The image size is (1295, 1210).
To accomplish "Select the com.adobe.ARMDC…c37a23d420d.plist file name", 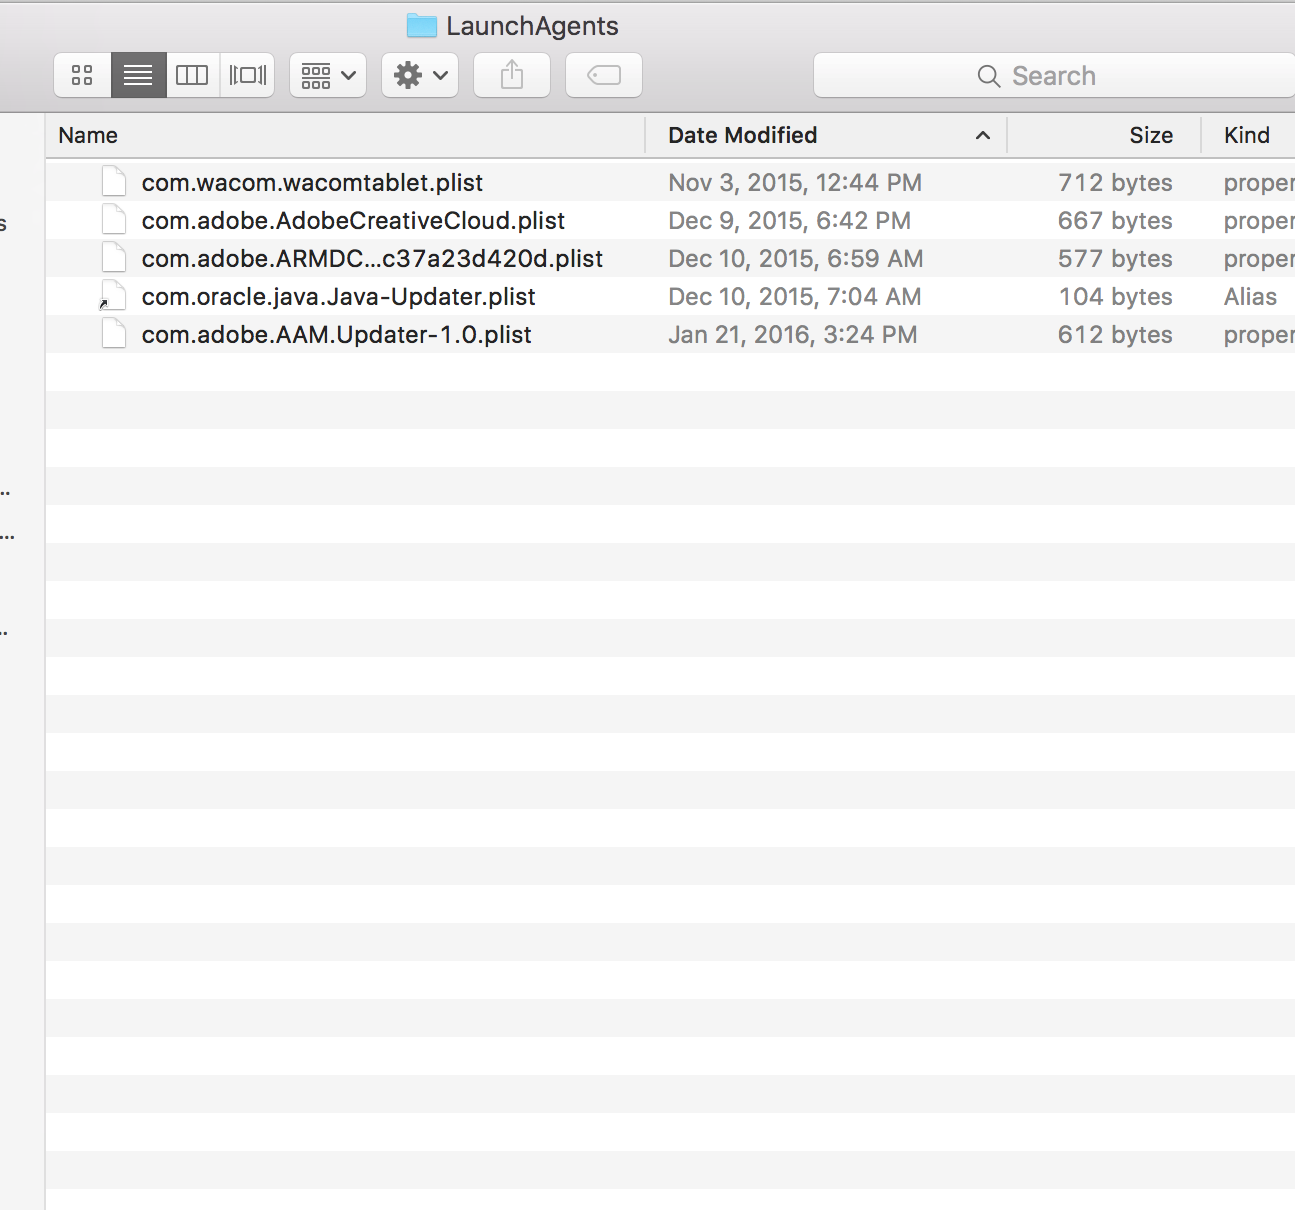I will (372, 259).
